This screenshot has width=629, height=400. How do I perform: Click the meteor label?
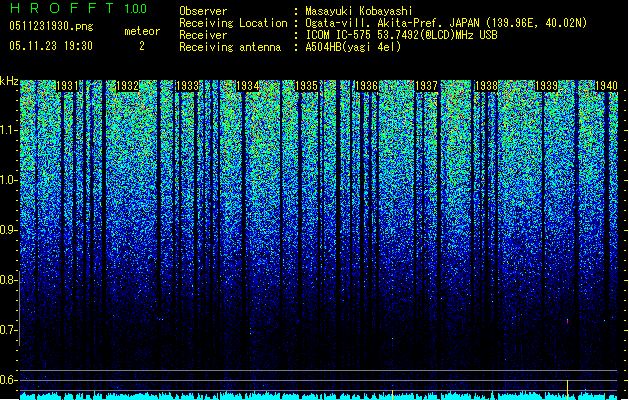click(142, 31)
